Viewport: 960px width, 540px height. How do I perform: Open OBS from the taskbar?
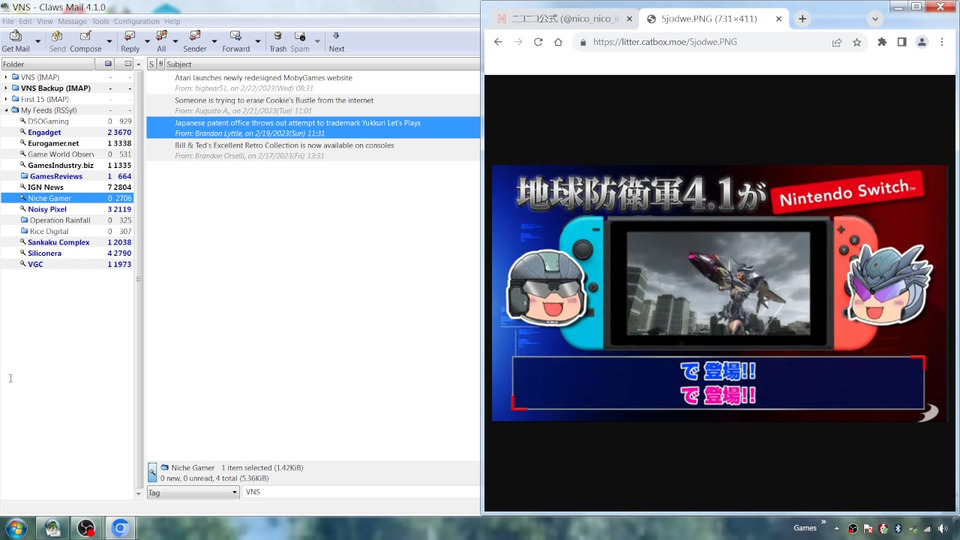[x=86, y=528]
